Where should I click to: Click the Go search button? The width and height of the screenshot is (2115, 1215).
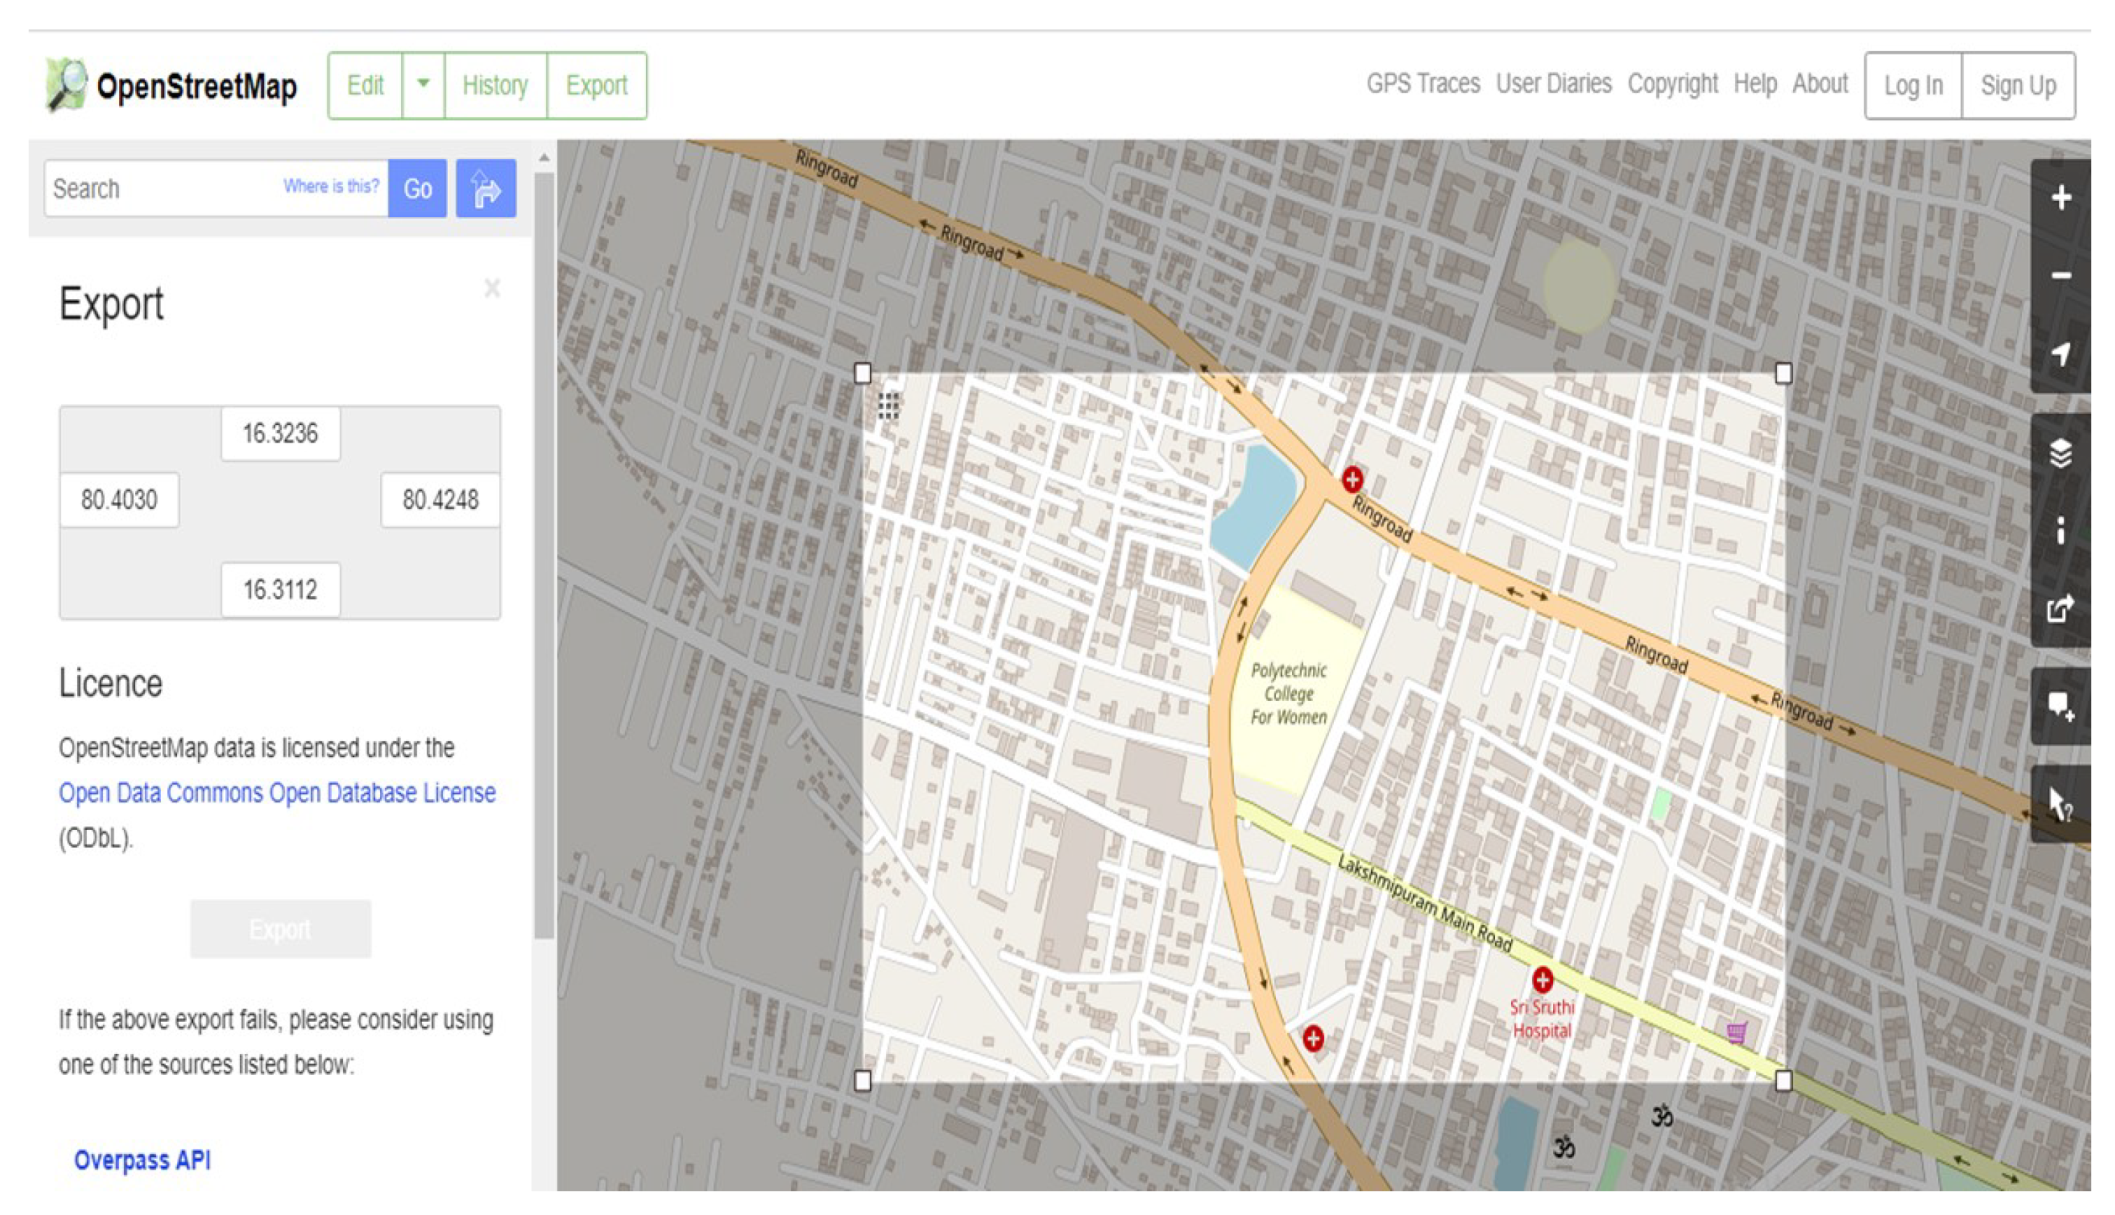pos(417,189)
